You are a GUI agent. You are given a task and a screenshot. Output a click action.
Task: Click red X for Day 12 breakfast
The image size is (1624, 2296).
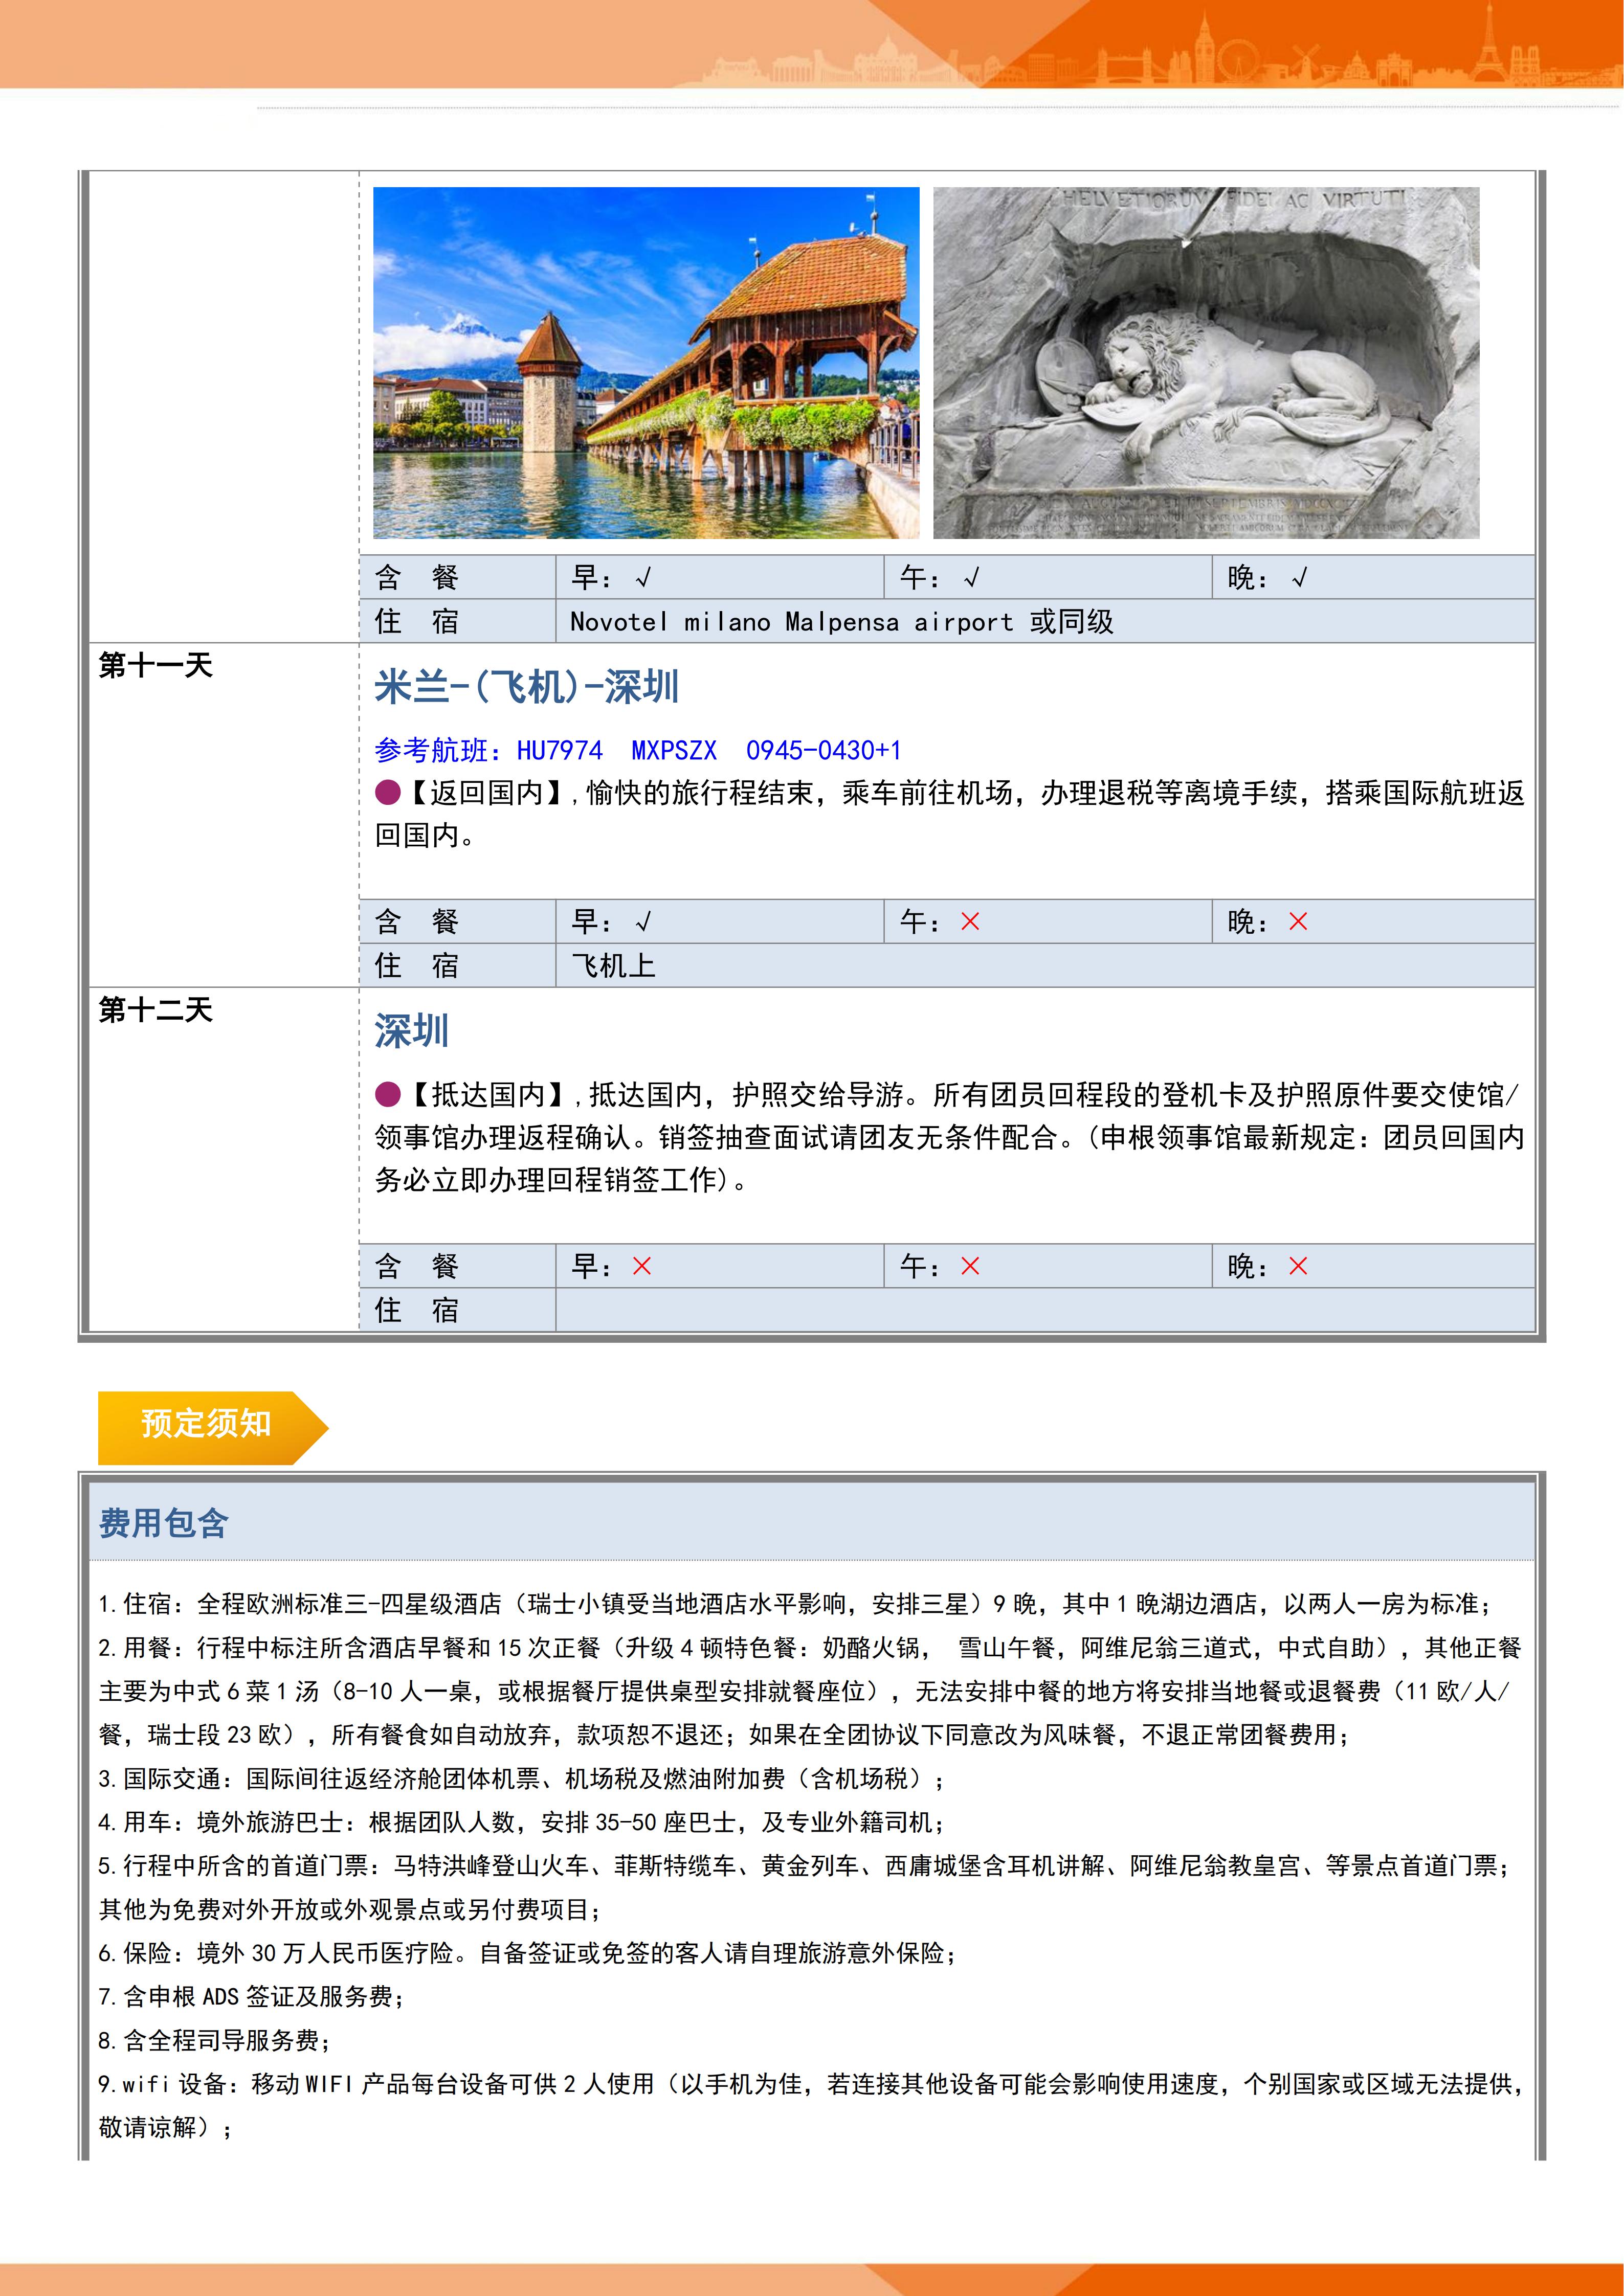(642, 1267)
